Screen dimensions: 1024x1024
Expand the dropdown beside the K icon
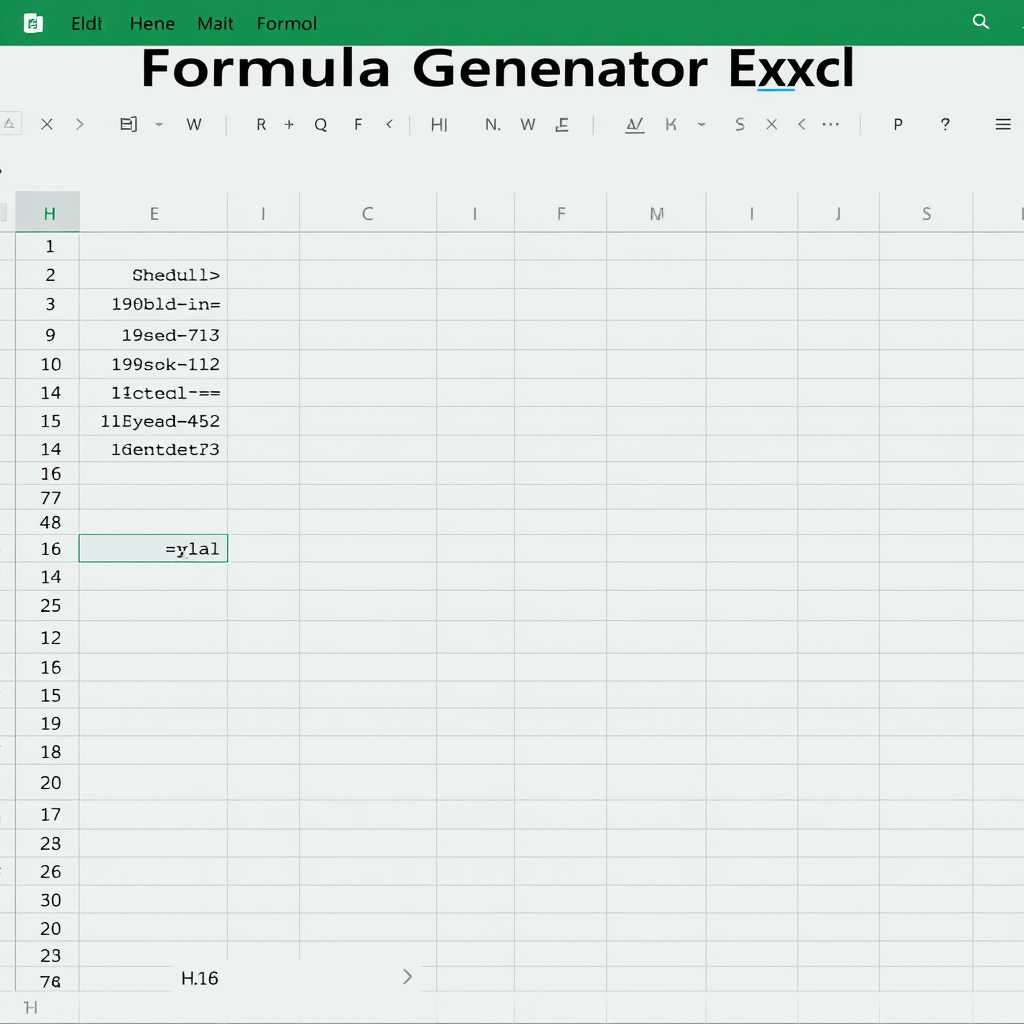pos(700,124)
